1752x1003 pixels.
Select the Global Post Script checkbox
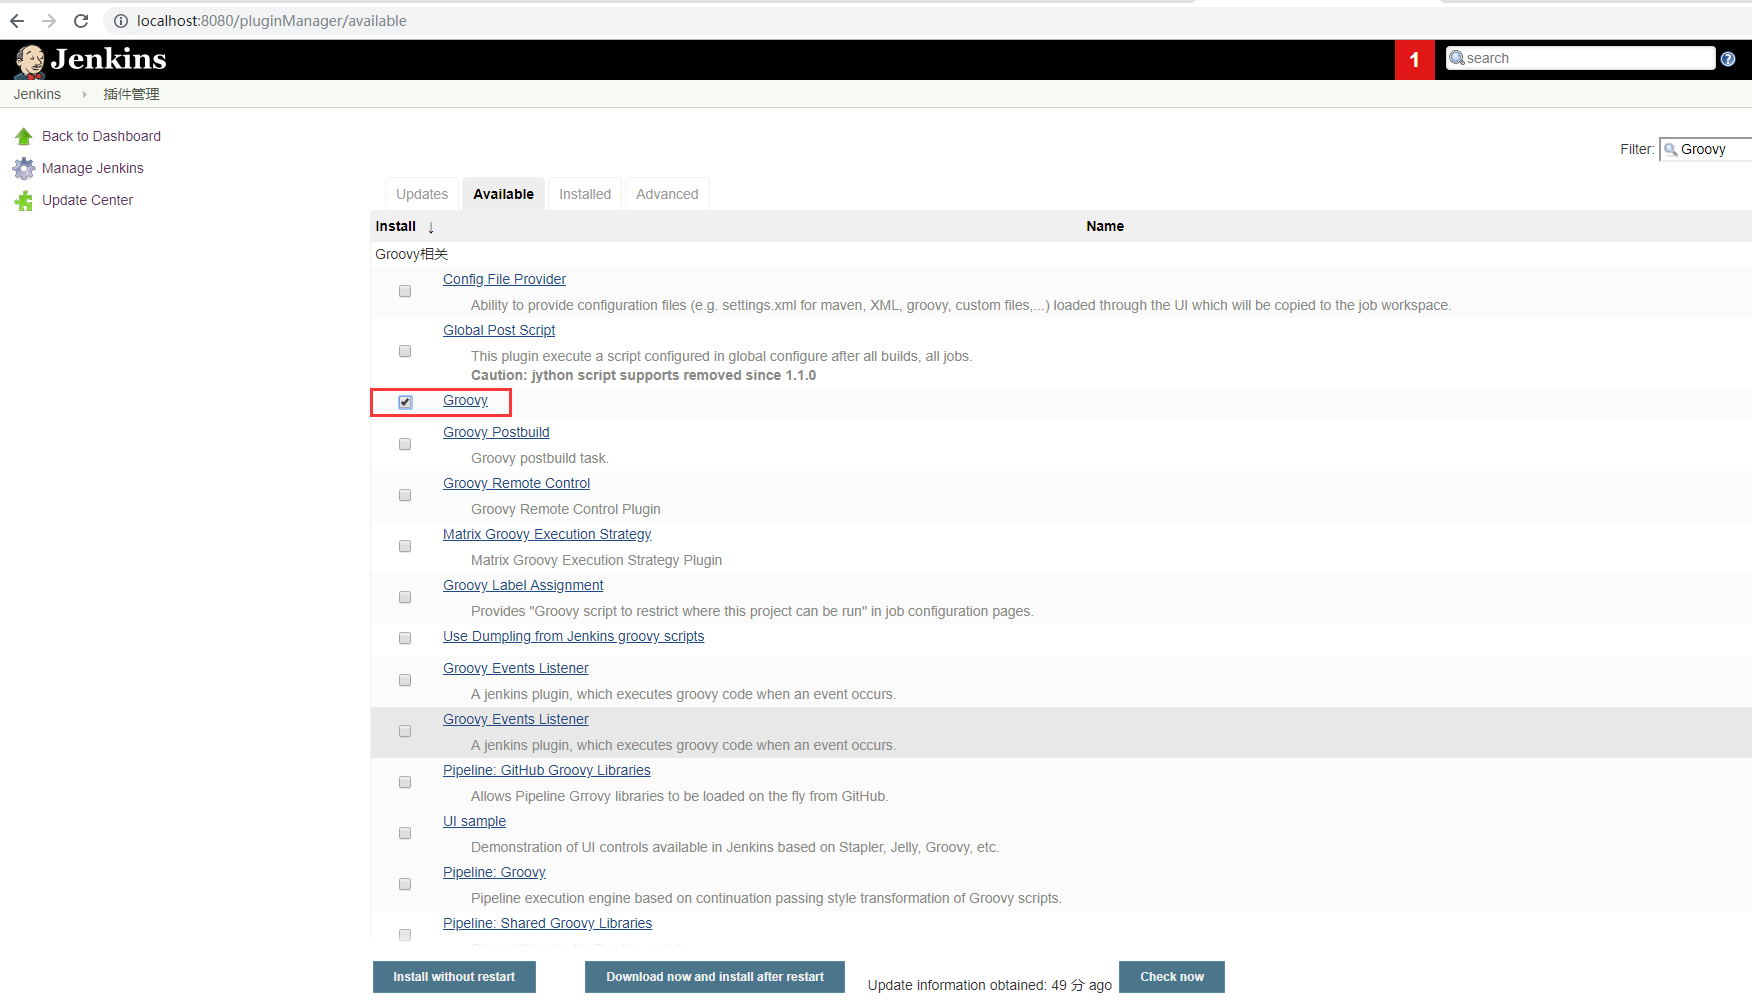pyautogui.click(x=405, y=352)
